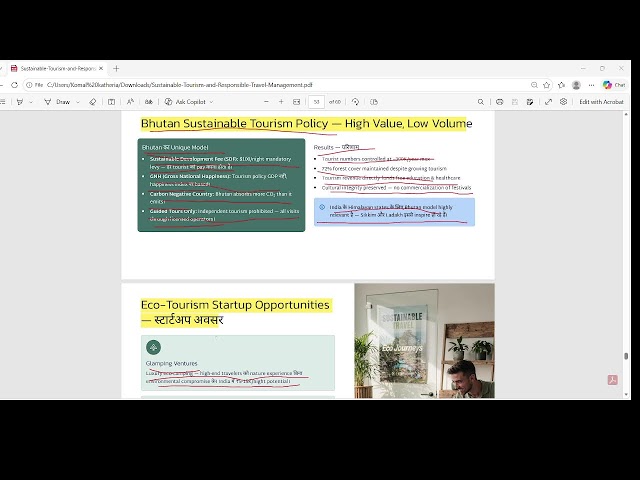
Task: Click the Bhutan Sustainable Tourism Policy heading
Action: point(306,123)
